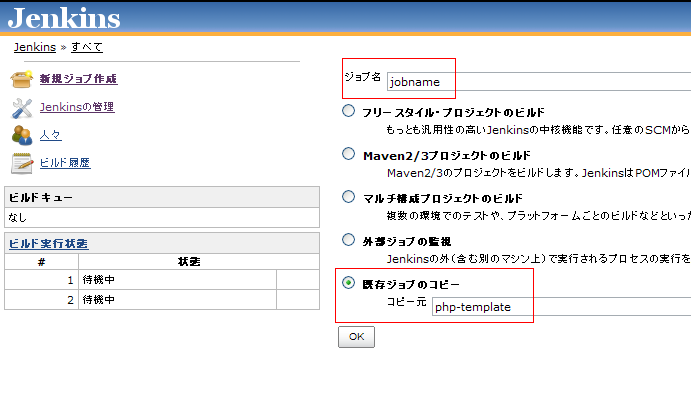Select freestyle project build radio button

point(349,111)
